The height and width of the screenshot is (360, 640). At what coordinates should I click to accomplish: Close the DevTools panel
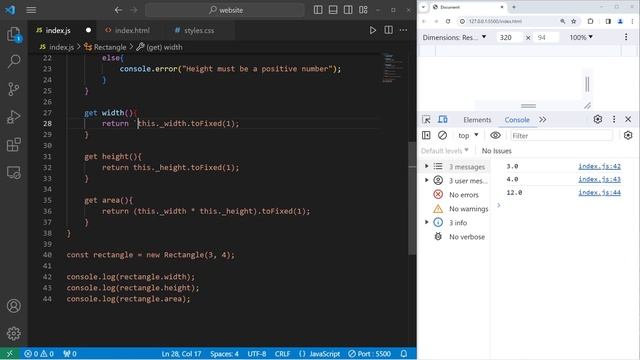click(x=628, y=119)
